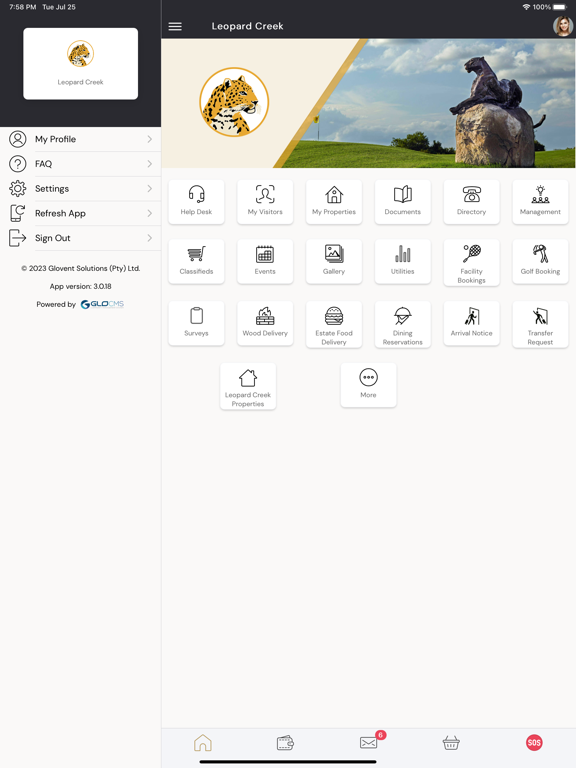The height and width of the screenshot is (768, 576).
Task: Open the Management tile
Action: (540, 202)
